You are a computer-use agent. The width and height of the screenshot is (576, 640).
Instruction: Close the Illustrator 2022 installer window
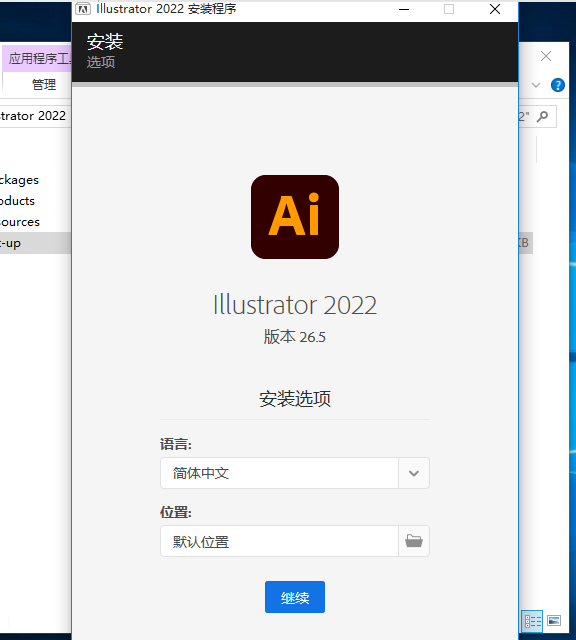(495, 9)
